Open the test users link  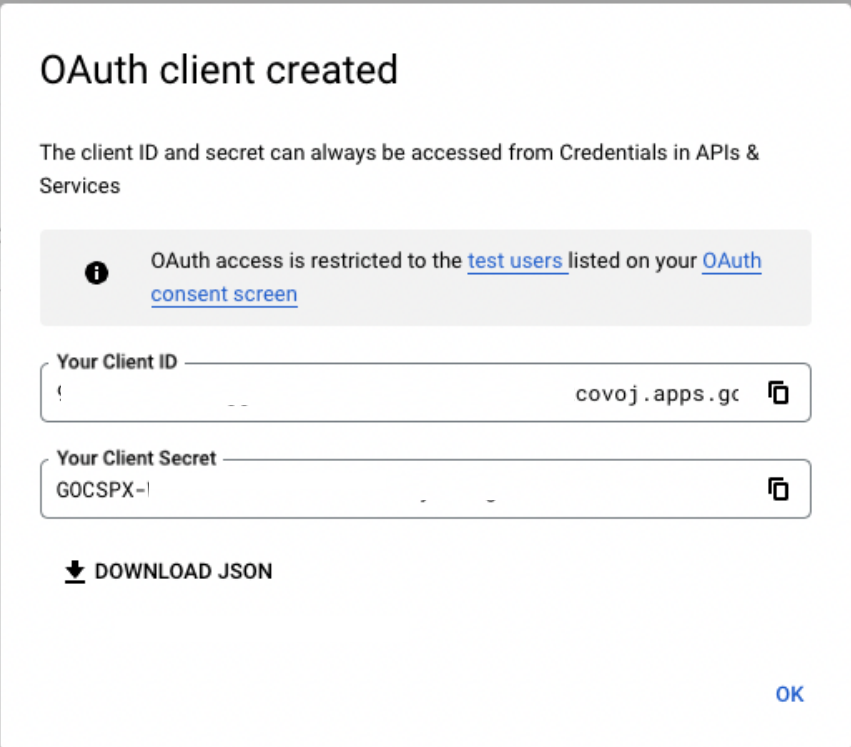point(515,261)
